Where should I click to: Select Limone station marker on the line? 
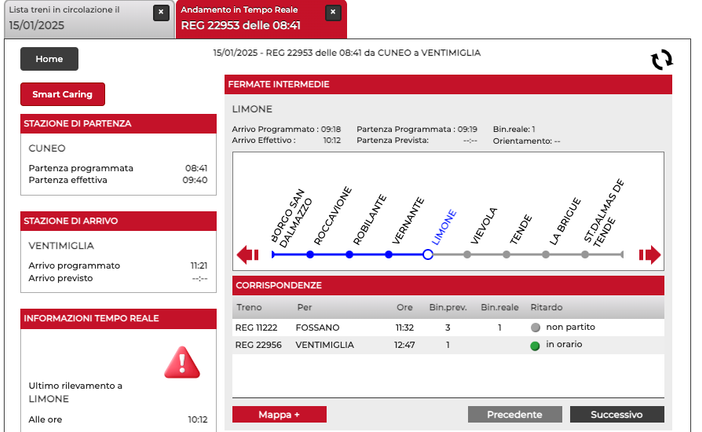coord(428,255)
